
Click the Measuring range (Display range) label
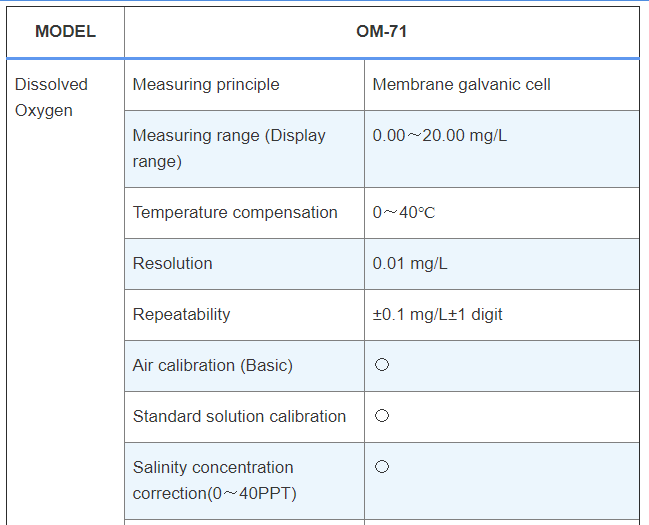pyautogui.click(x=229, y=148)
